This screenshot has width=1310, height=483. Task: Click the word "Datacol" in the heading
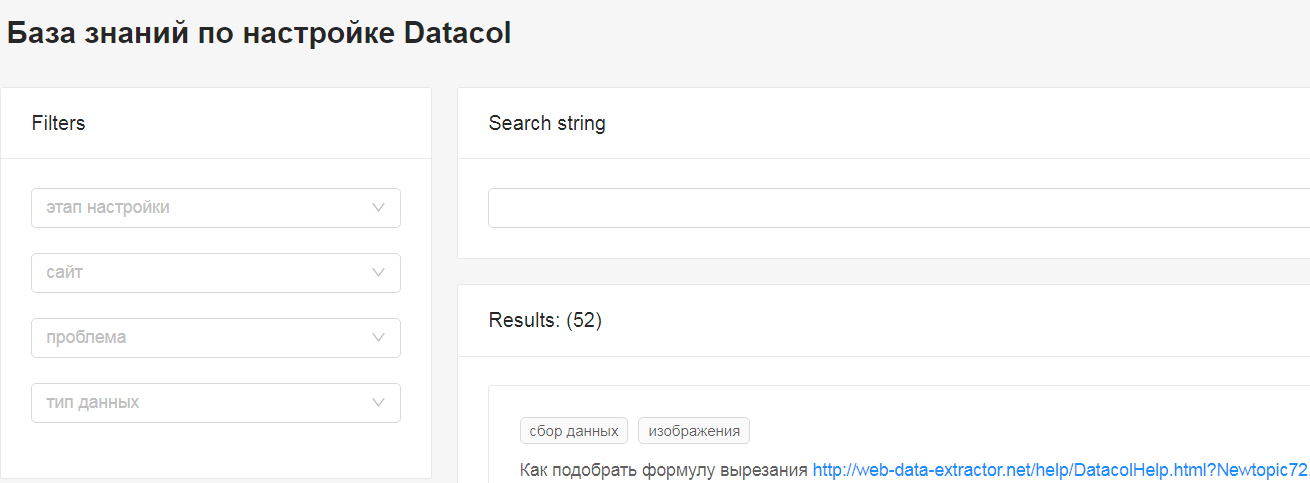click(x=457, y=33)
